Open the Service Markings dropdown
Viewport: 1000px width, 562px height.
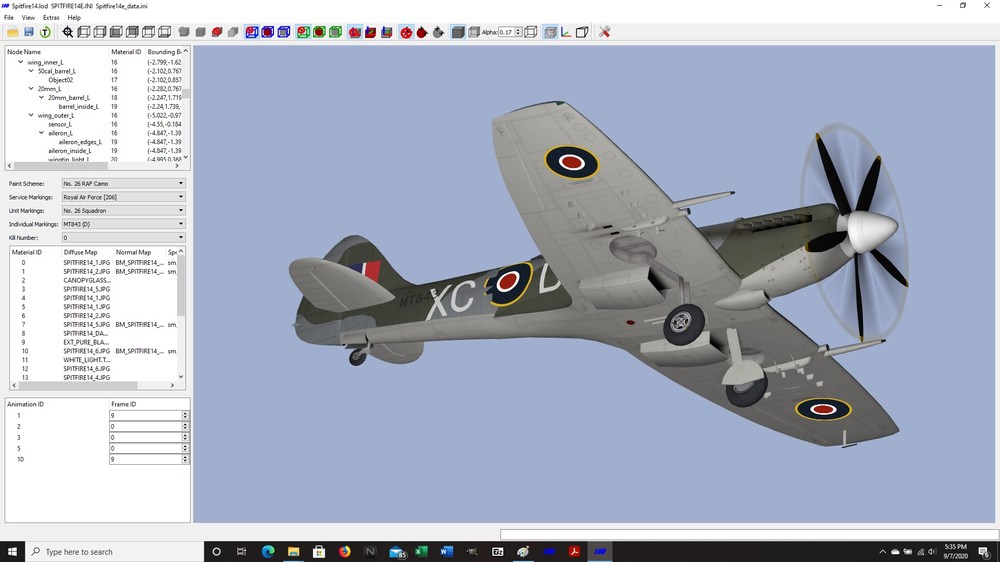tap(123, 197)
